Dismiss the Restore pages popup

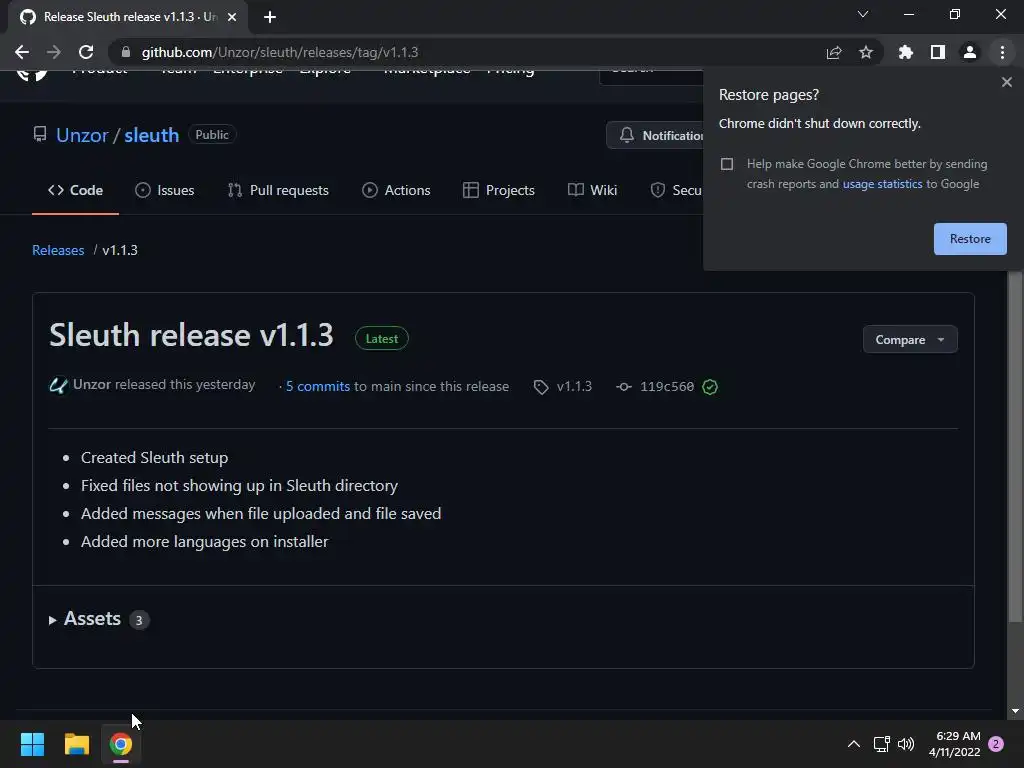click(1006, 82)
